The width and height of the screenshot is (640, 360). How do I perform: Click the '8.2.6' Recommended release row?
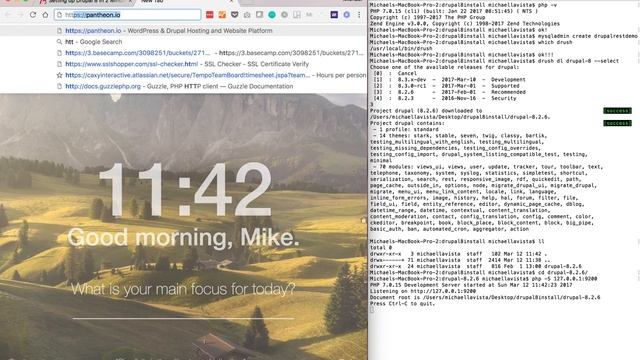[449, 92]
